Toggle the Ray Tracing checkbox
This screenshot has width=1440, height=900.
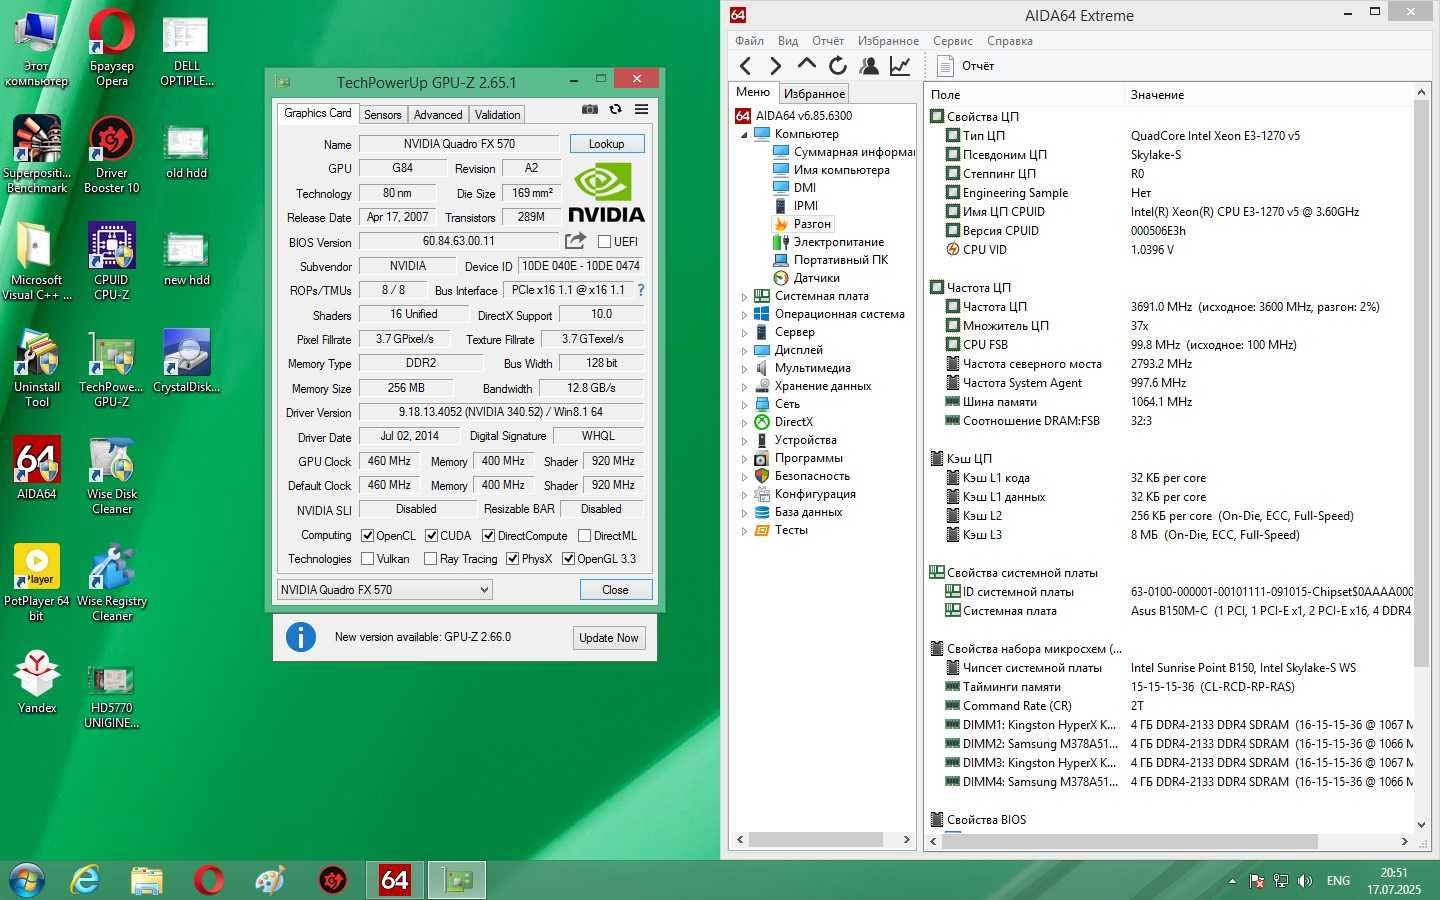pyautogui.click(x=431, y=558)
